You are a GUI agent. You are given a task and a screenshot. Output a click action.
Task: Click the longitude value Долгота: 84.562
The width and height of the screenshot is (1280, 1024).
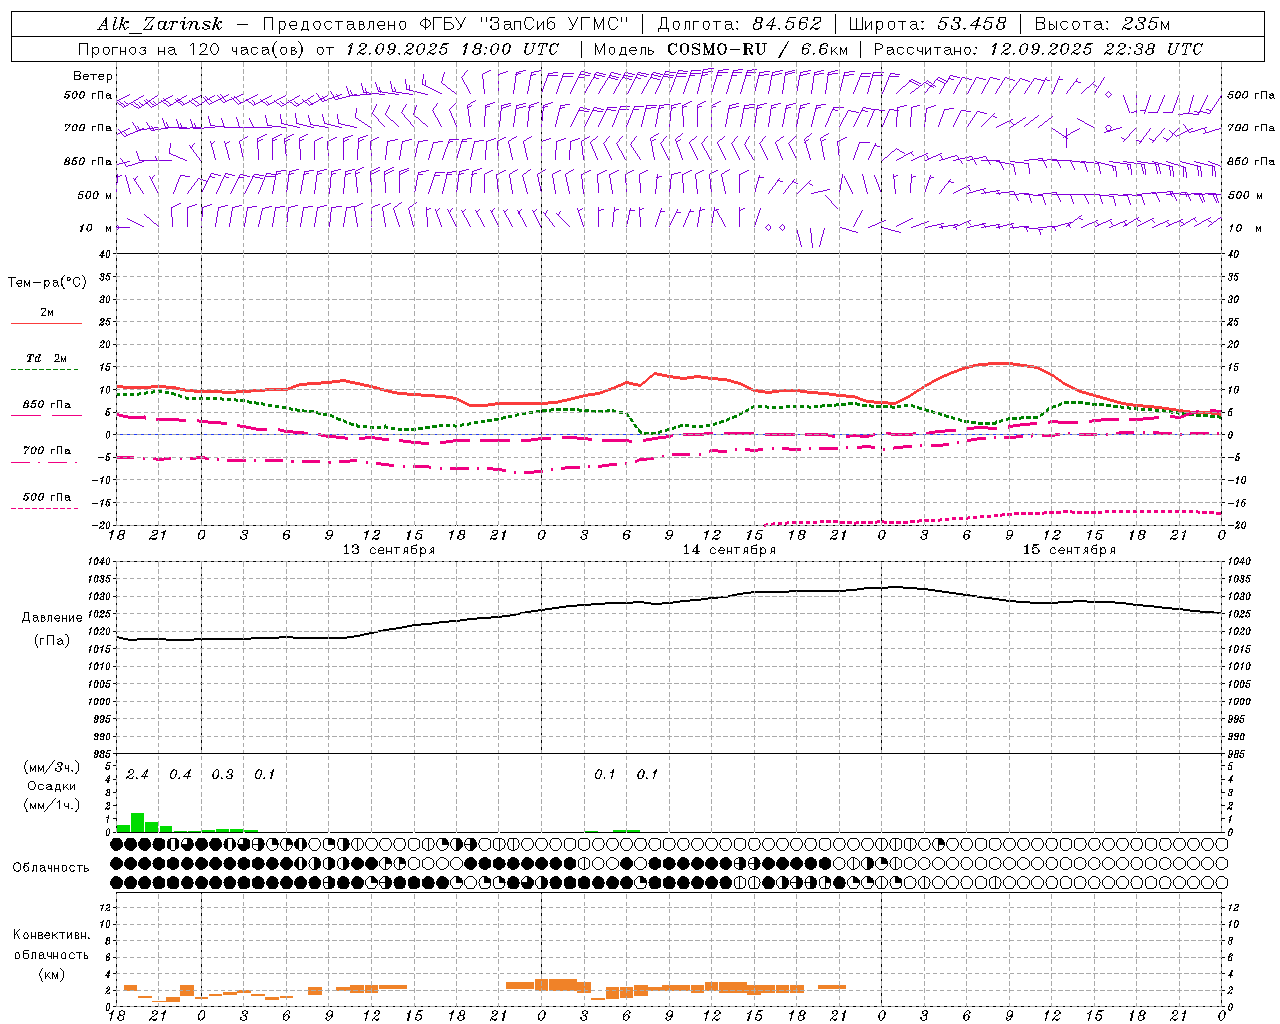click(x=739, y=24)
